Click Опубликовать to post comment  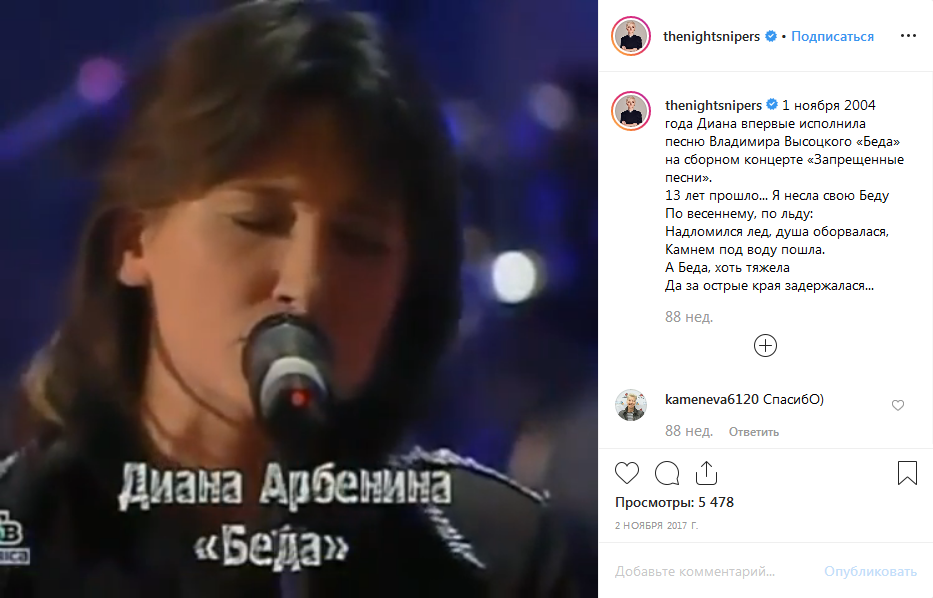pos(870,571)
